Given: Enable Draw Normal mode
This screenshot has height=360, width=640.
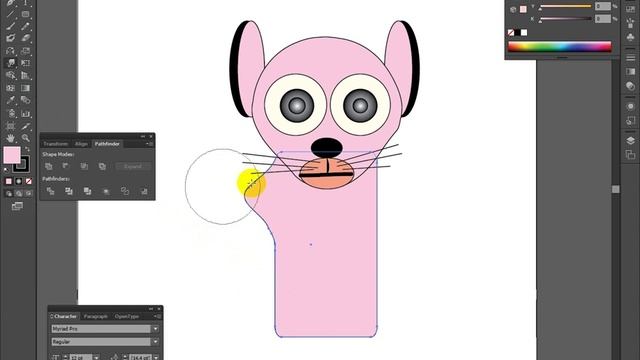Looking at the screenshot, I should 9,193.
